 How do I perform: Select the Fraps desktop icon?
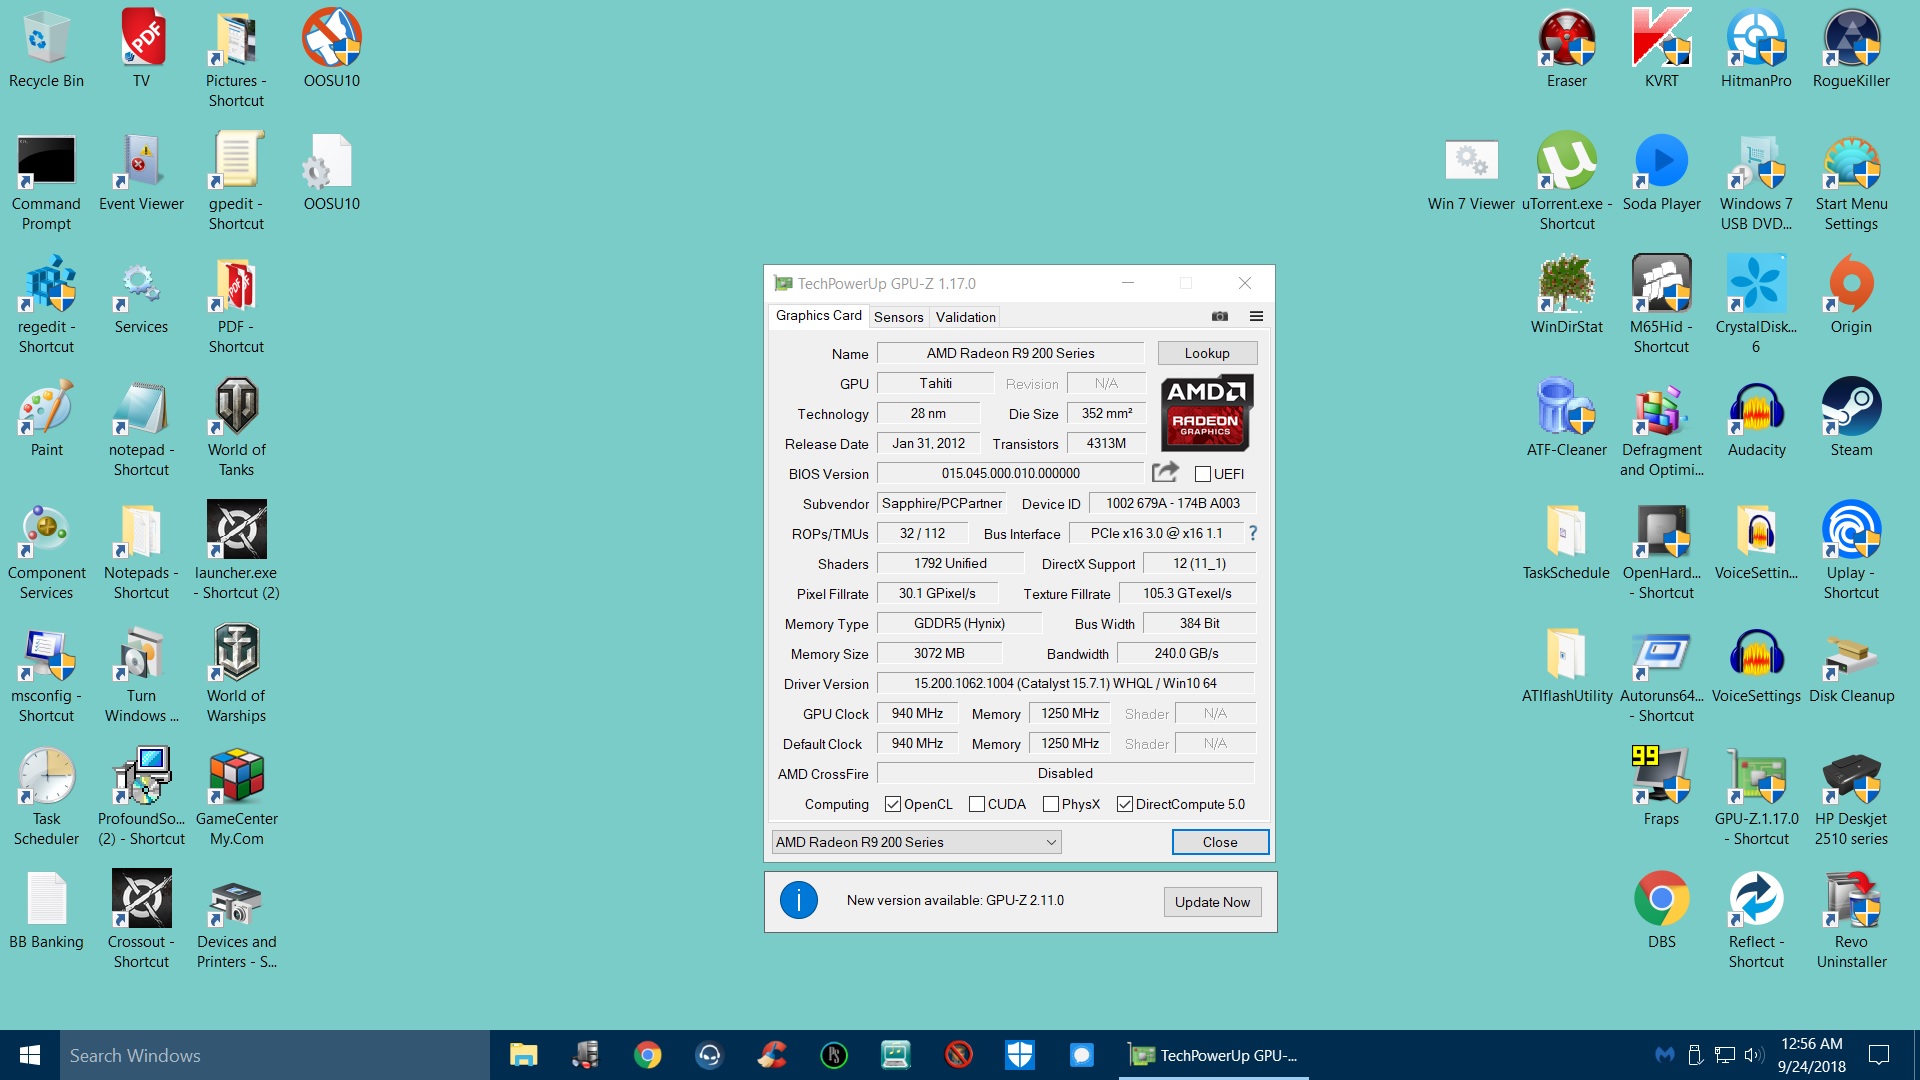coord(1661,787)
